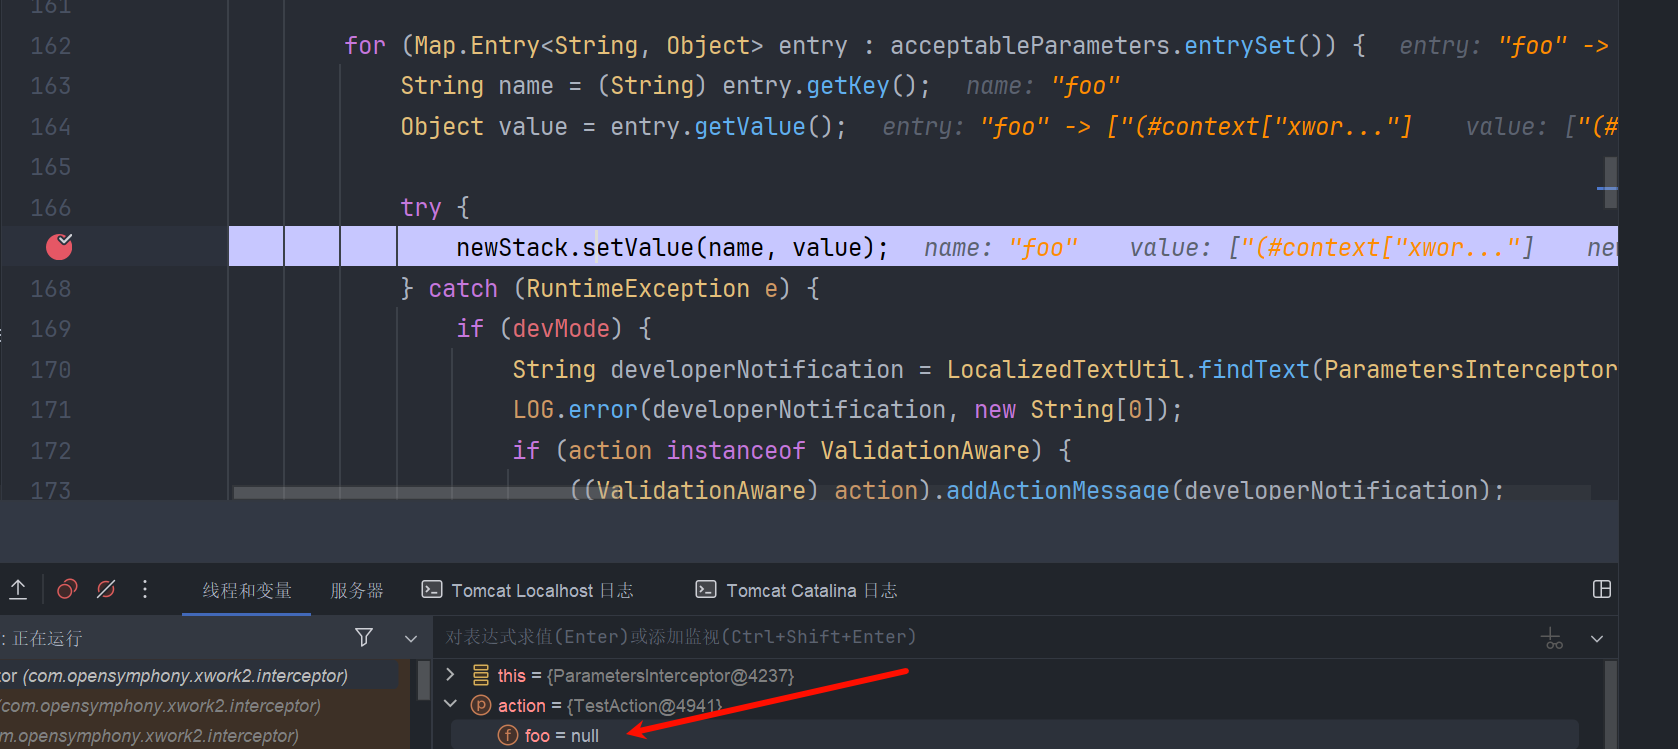Open the Tomcat Catalina 日志 tab
1678x749 pixels.
(x=797, y=591)
